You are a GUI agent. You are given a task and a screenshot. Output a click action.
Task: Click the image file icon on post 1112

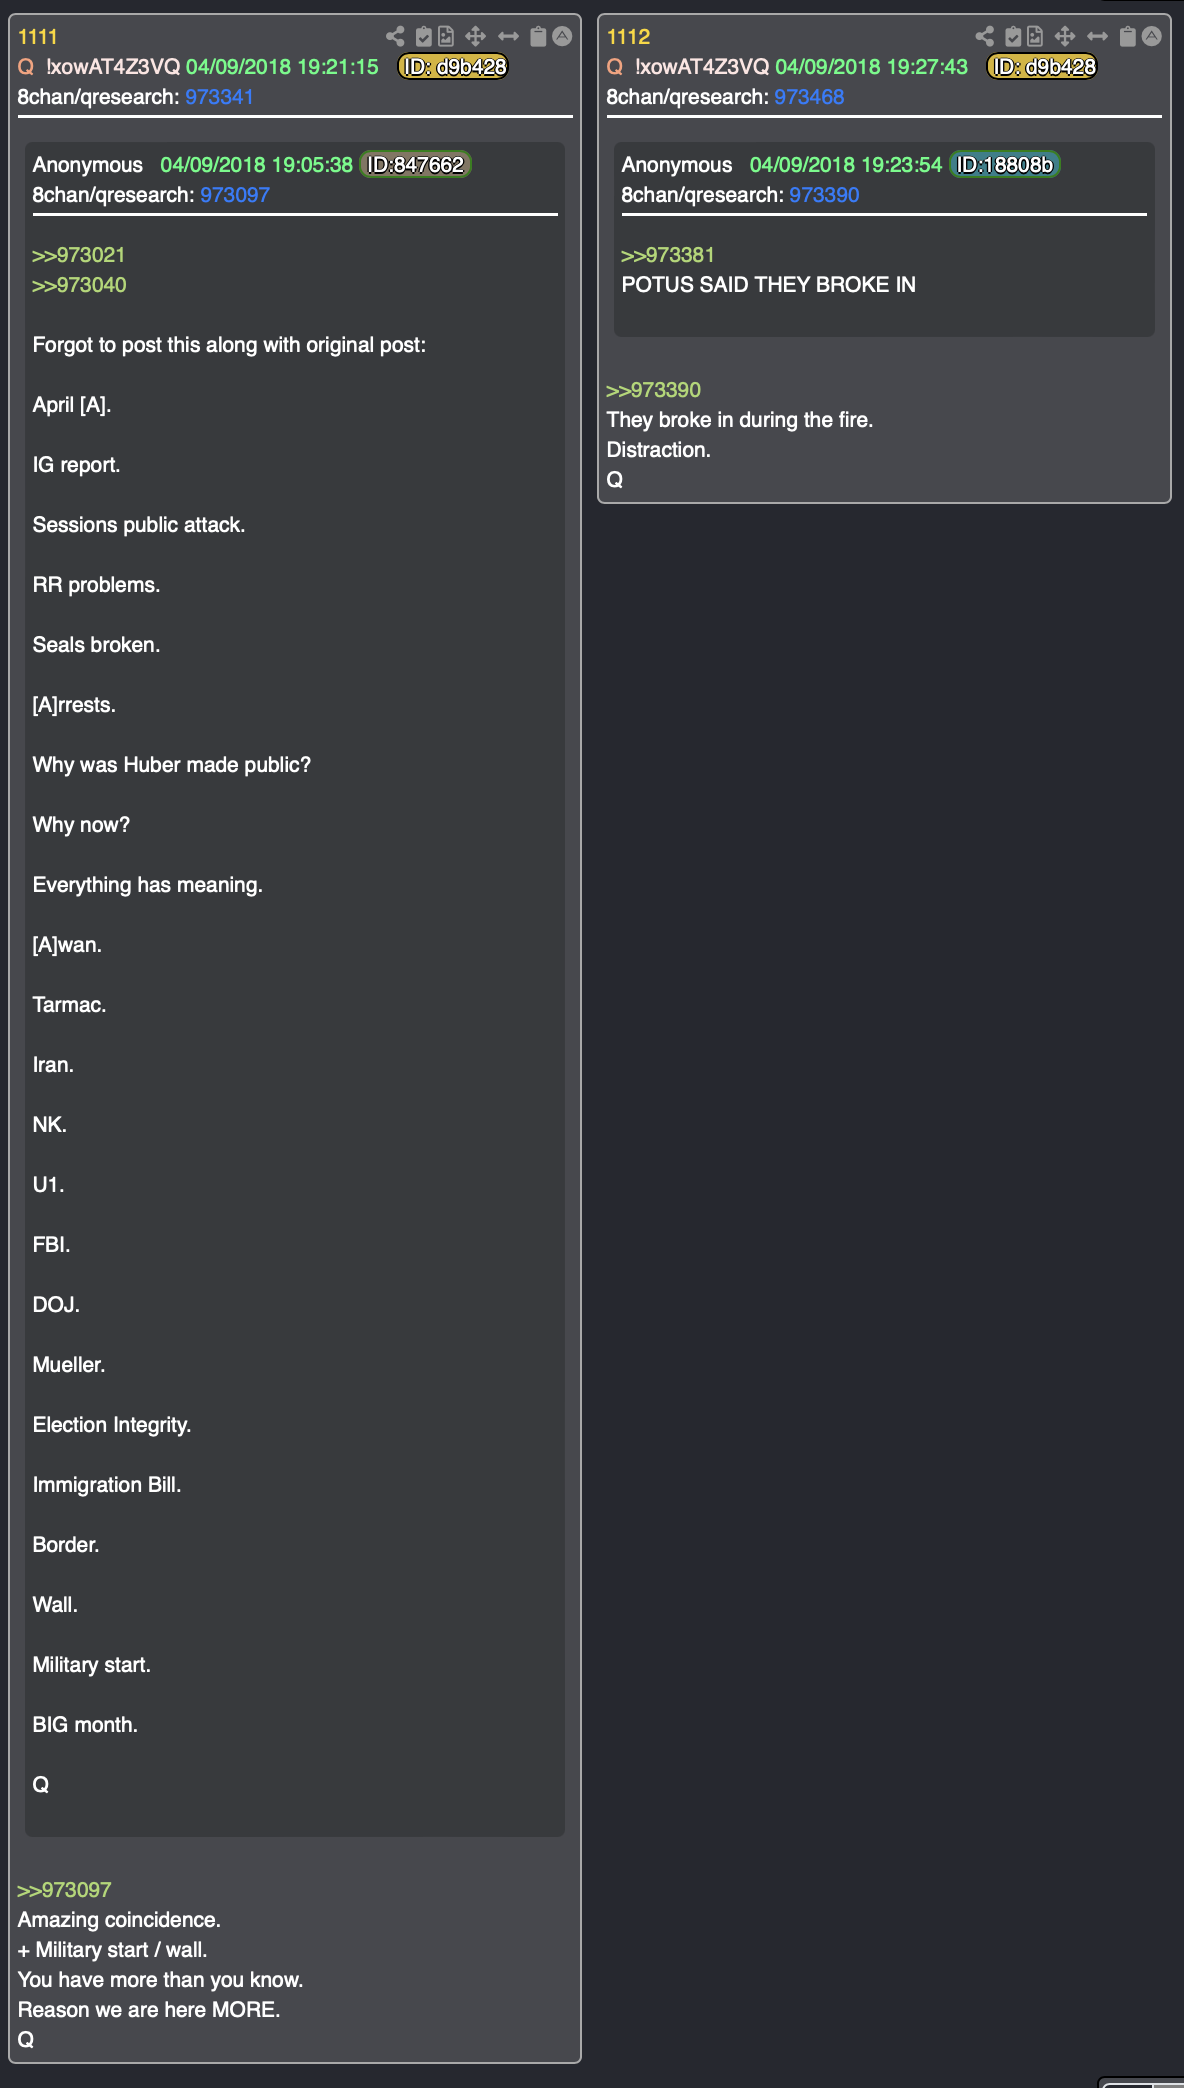coord(1035,37)
